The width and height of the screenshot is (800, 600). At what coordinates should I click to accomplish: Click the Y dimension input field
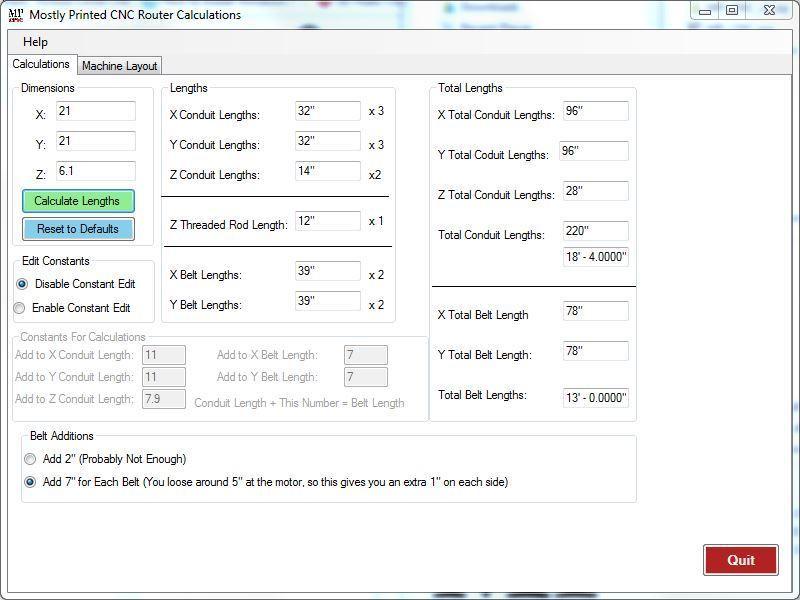tap(95, 141)
